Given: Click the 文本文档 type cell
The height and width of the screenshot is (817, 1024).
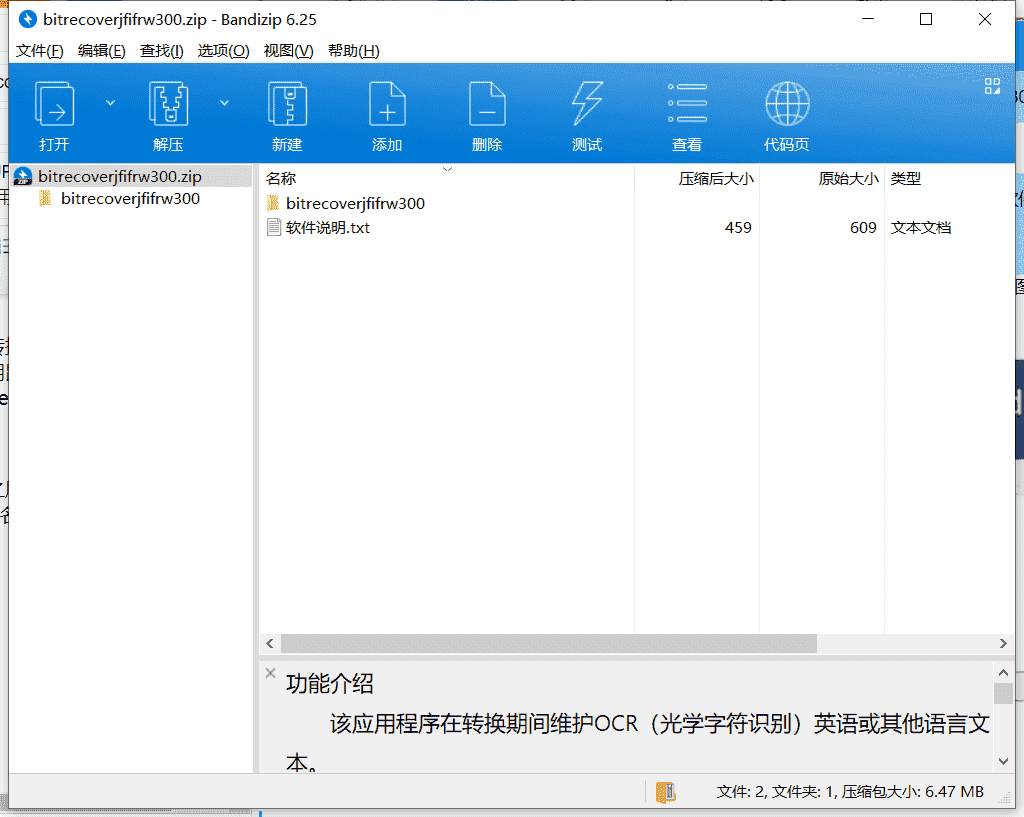Looking at the screenshot, I should pos(921,227).
